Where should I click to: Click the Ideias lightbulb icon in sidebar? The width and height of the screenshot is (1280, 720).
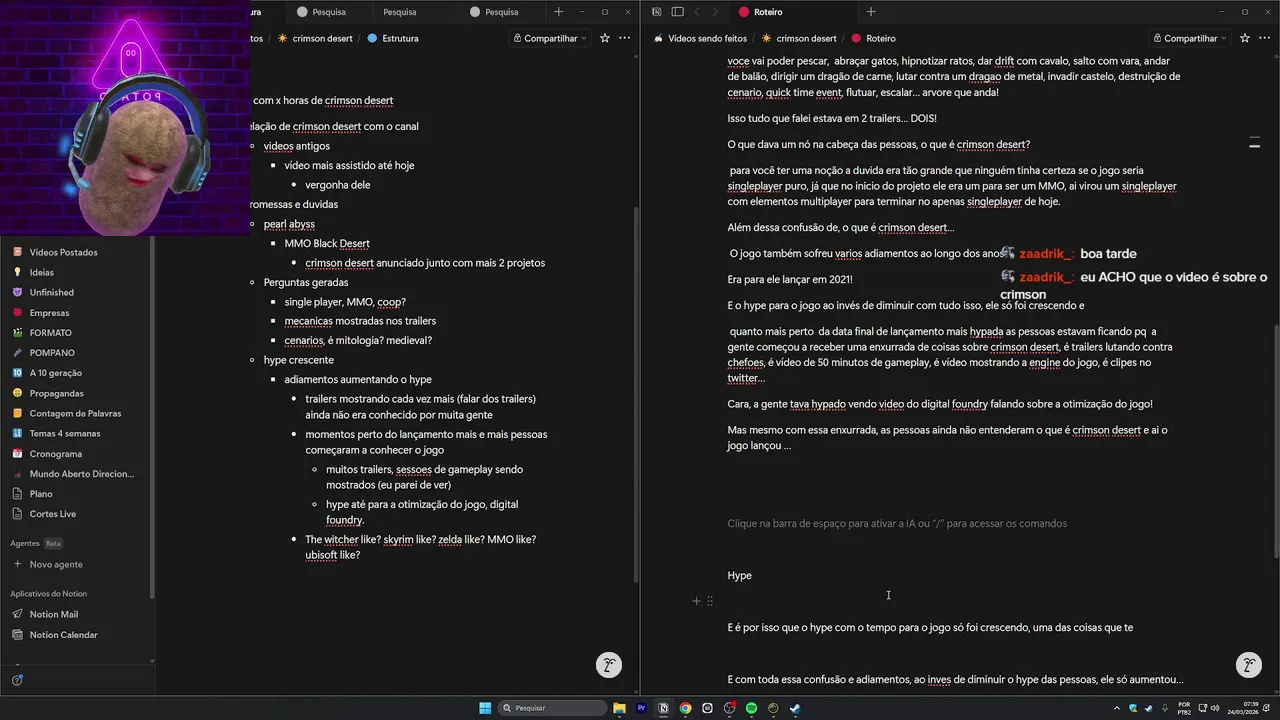[17, 272]
